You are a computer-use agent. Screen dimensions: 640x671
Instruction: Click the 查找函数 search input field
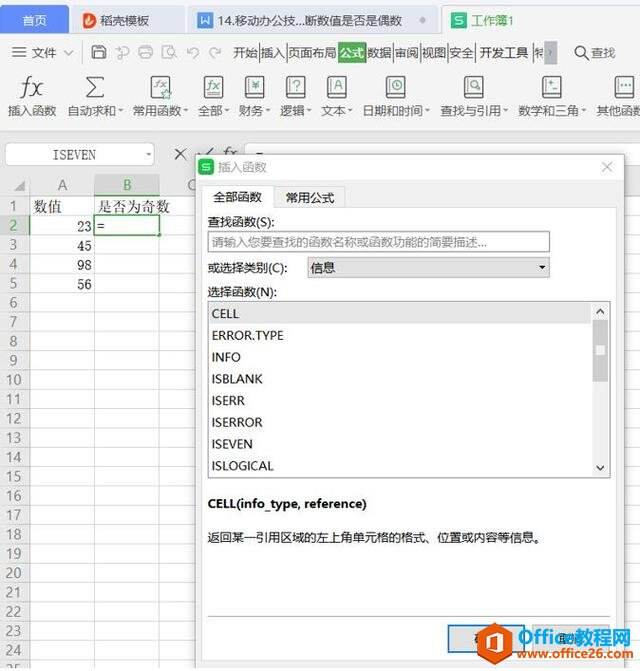coord(379,242)
